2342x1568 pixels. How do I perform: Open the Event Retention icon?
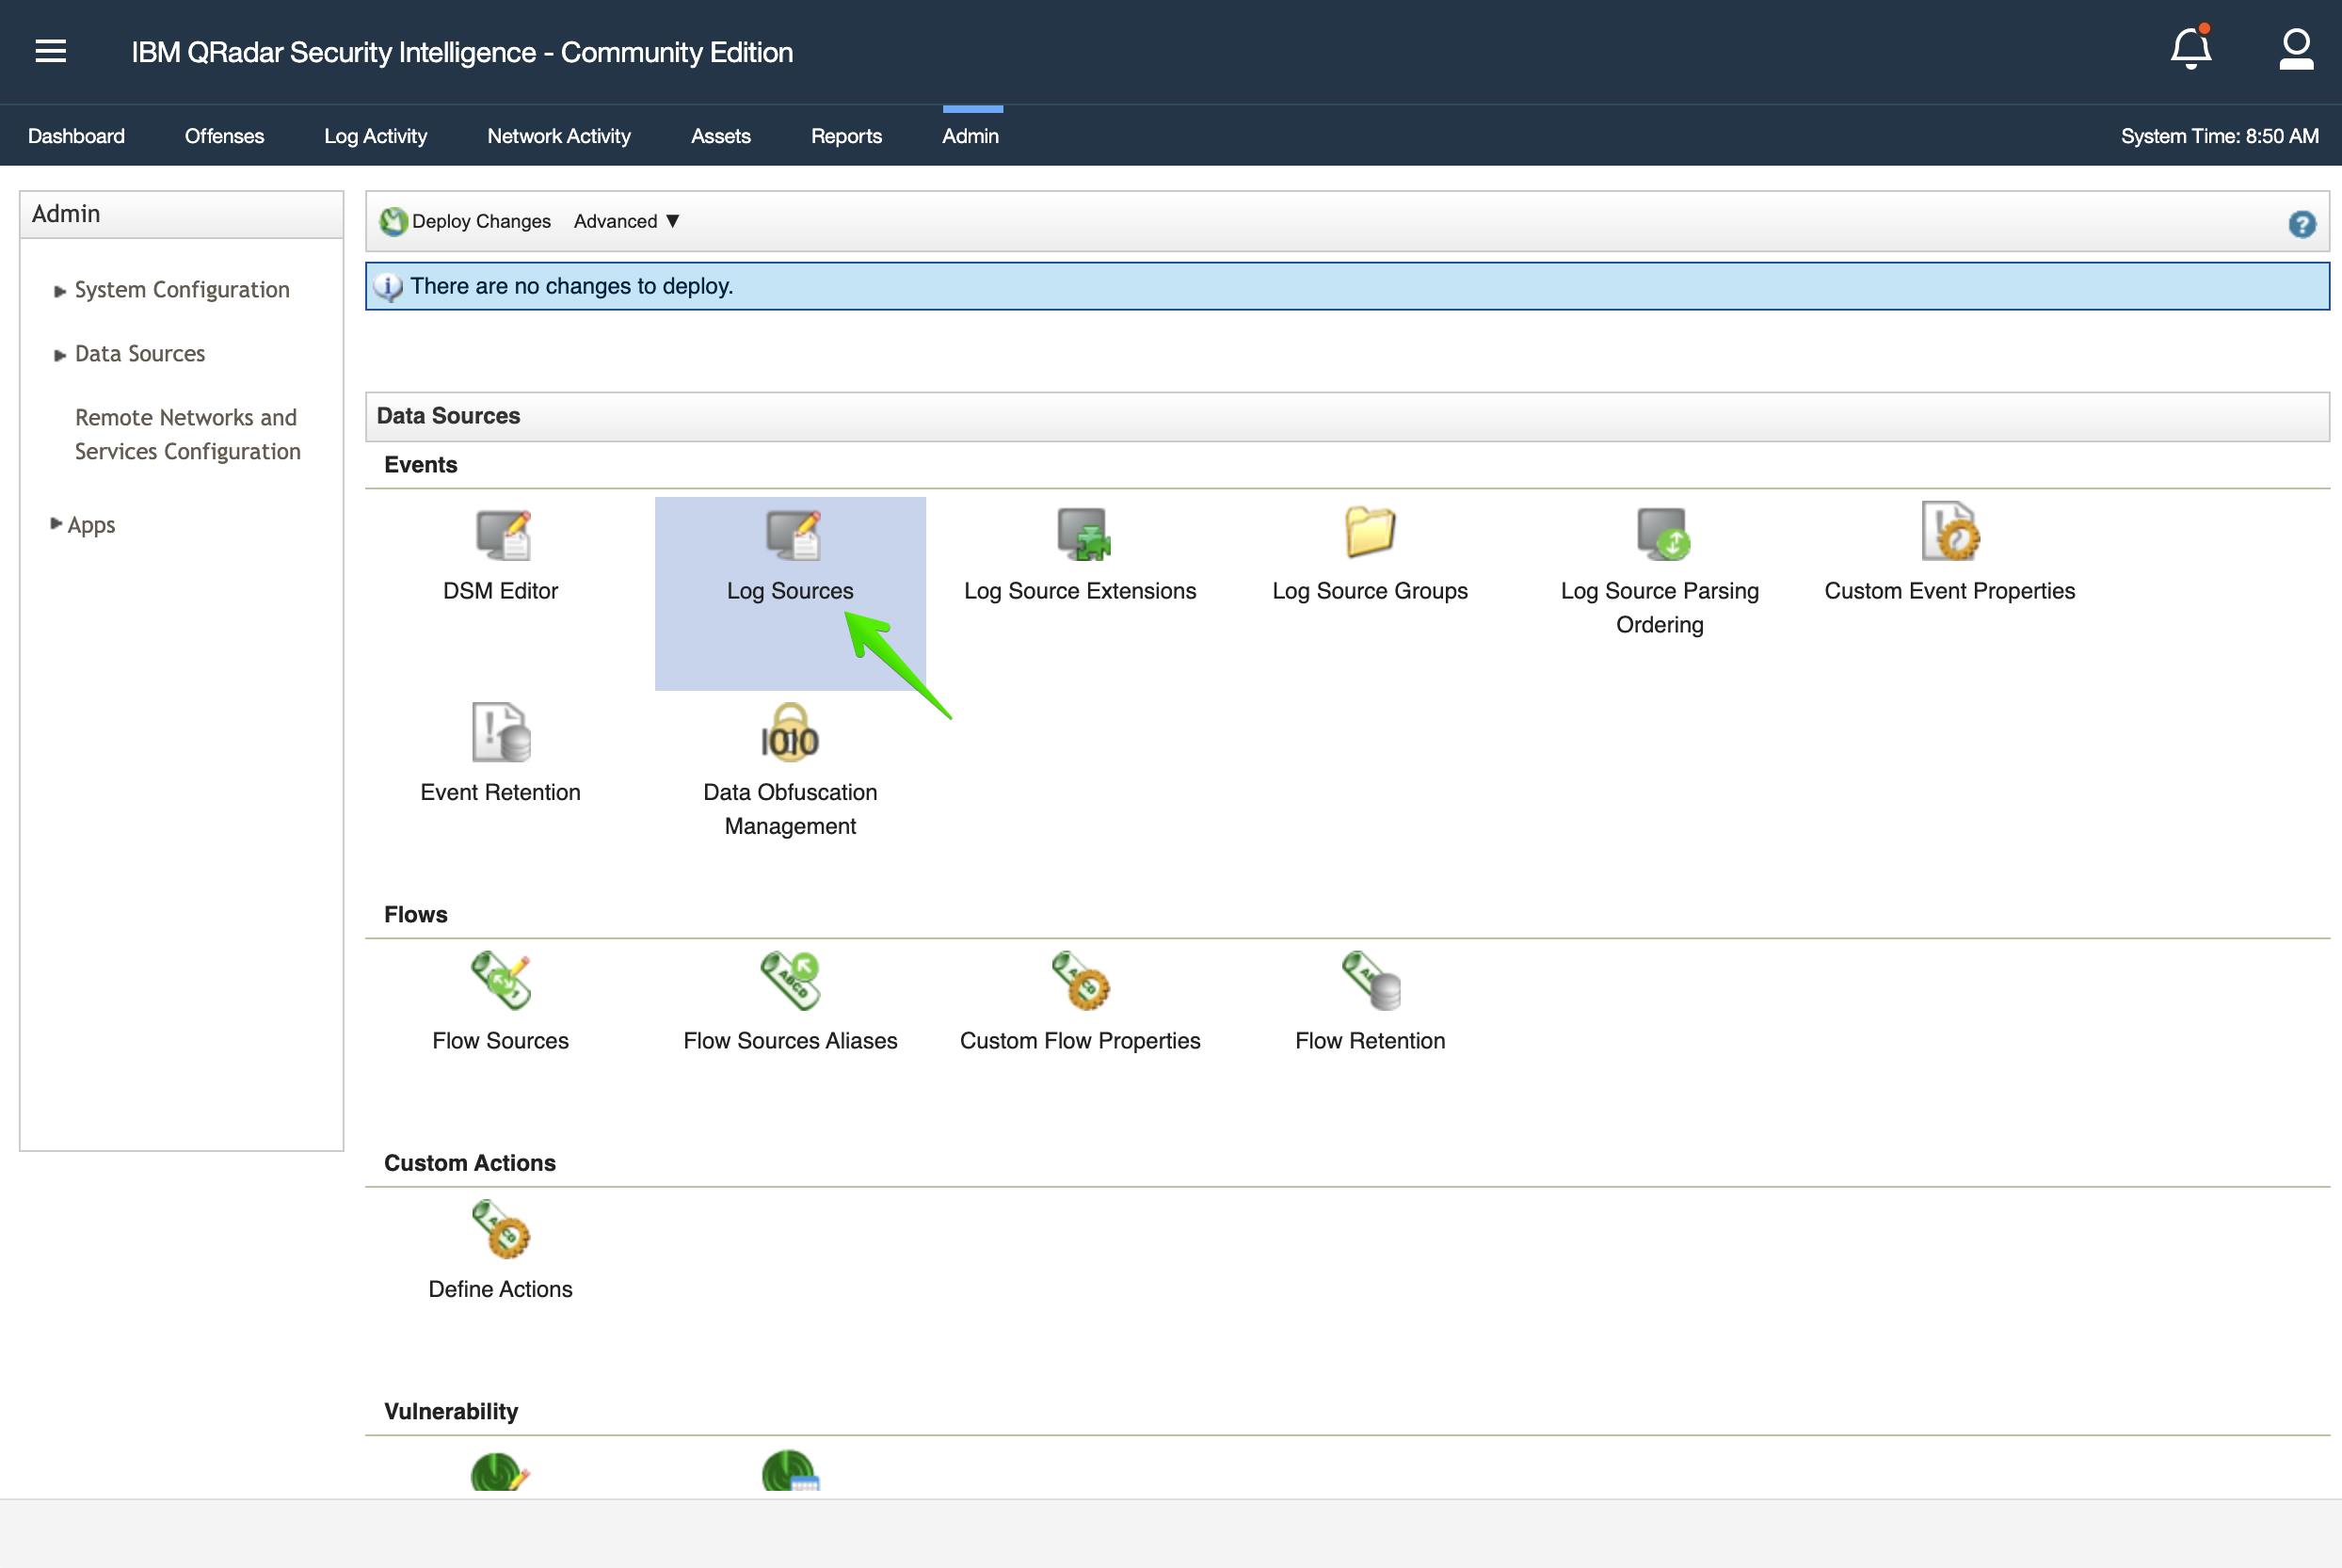501,732
